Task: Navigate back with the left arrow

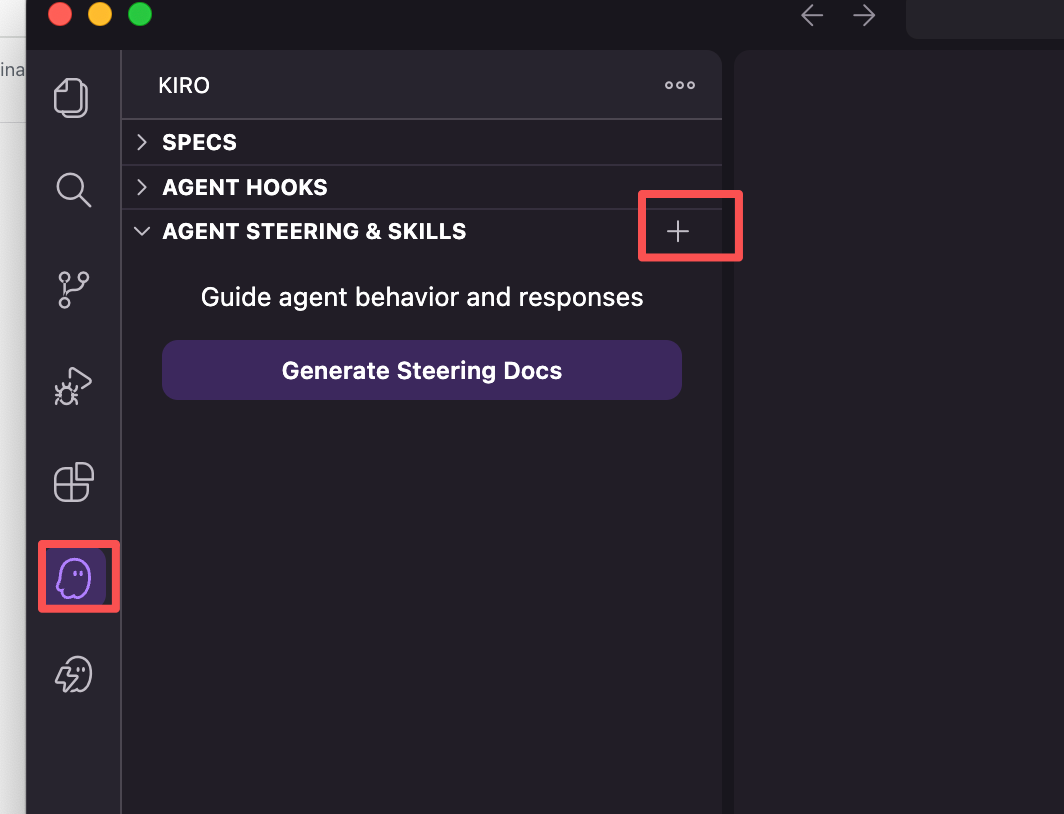Action: (812, 15)
